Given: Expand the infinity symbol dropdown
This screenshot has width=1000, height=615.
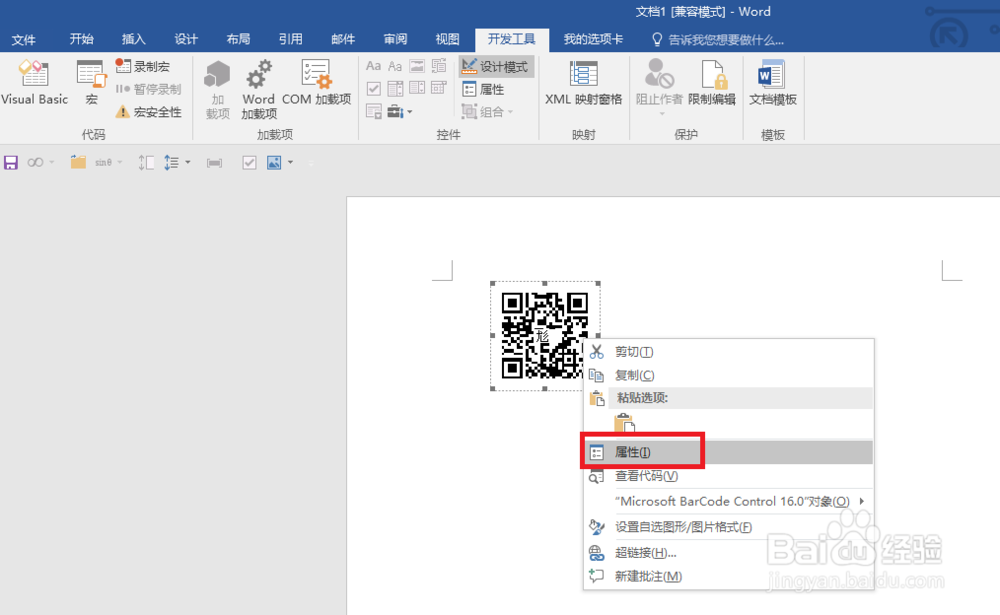Looking at the screenshot, I should (52, 163).
